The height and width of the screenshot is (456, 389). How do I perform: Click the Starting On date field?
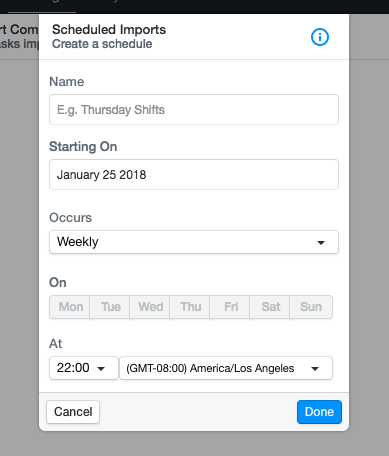click(194, 175)
